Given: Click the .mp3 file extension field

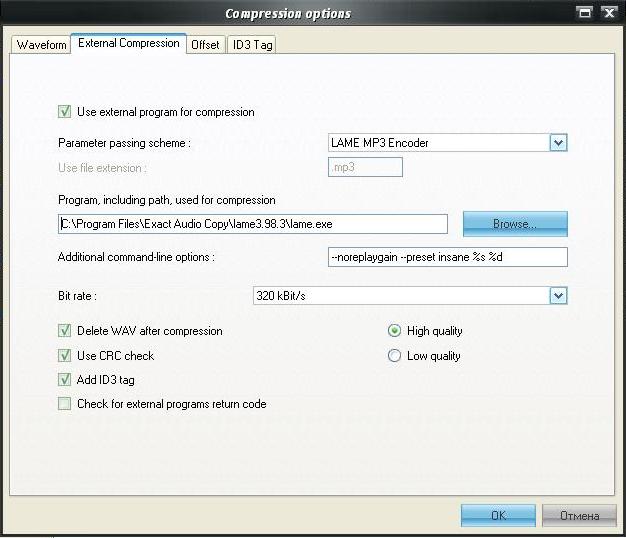Looking at the screenshot, I should coord(365,168).
